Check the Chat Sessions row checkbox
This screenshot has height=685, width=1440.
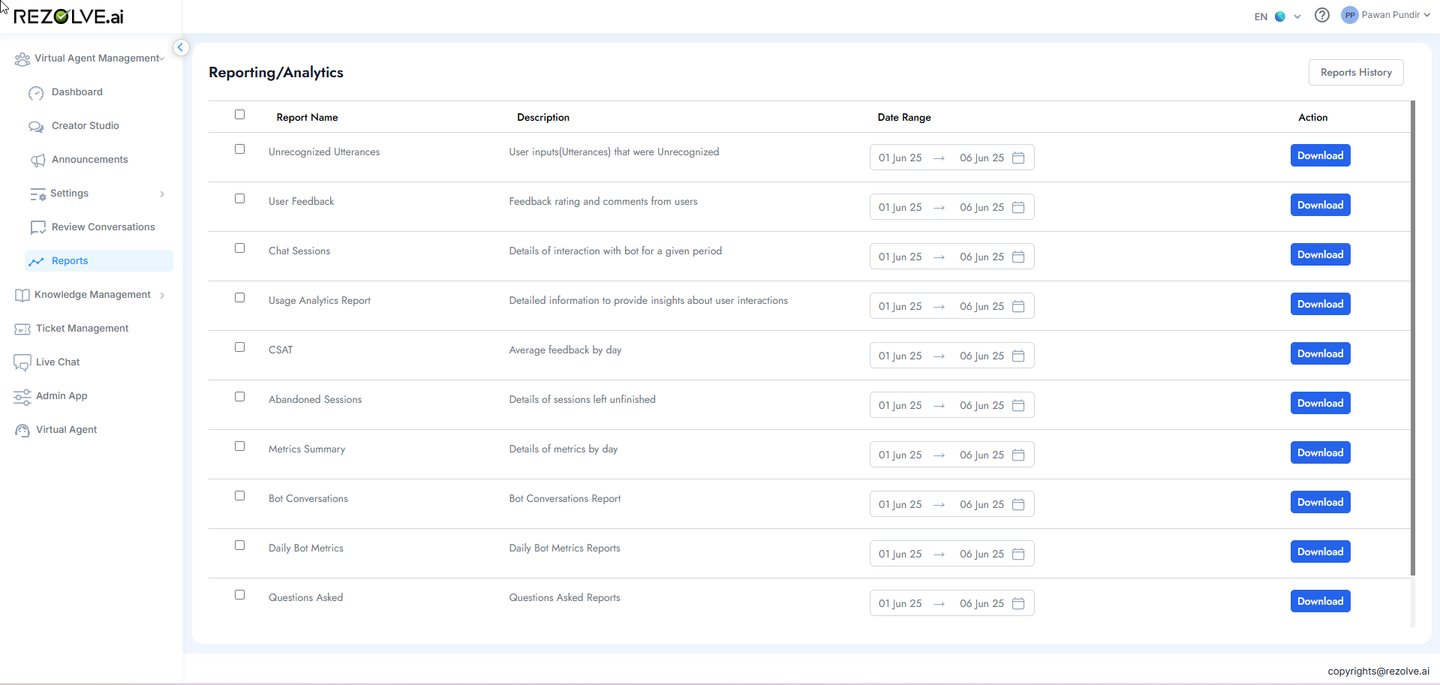[x=239, y=248]
